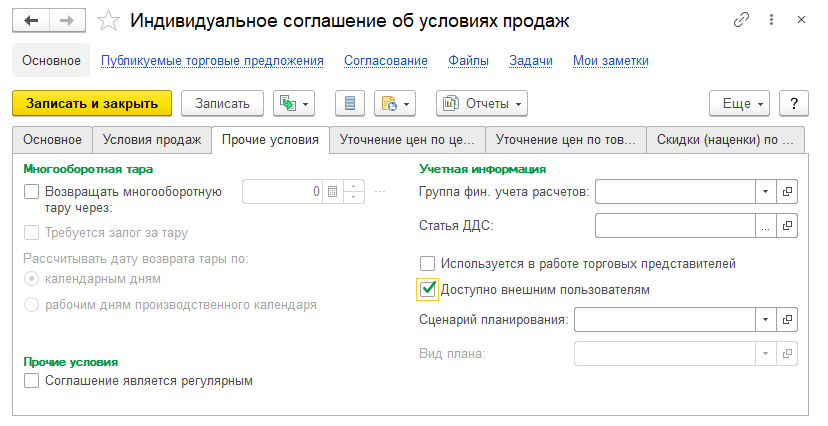Screen dimensions: 828x426
Task: Click the document list icon button
Action: (350, 103)
